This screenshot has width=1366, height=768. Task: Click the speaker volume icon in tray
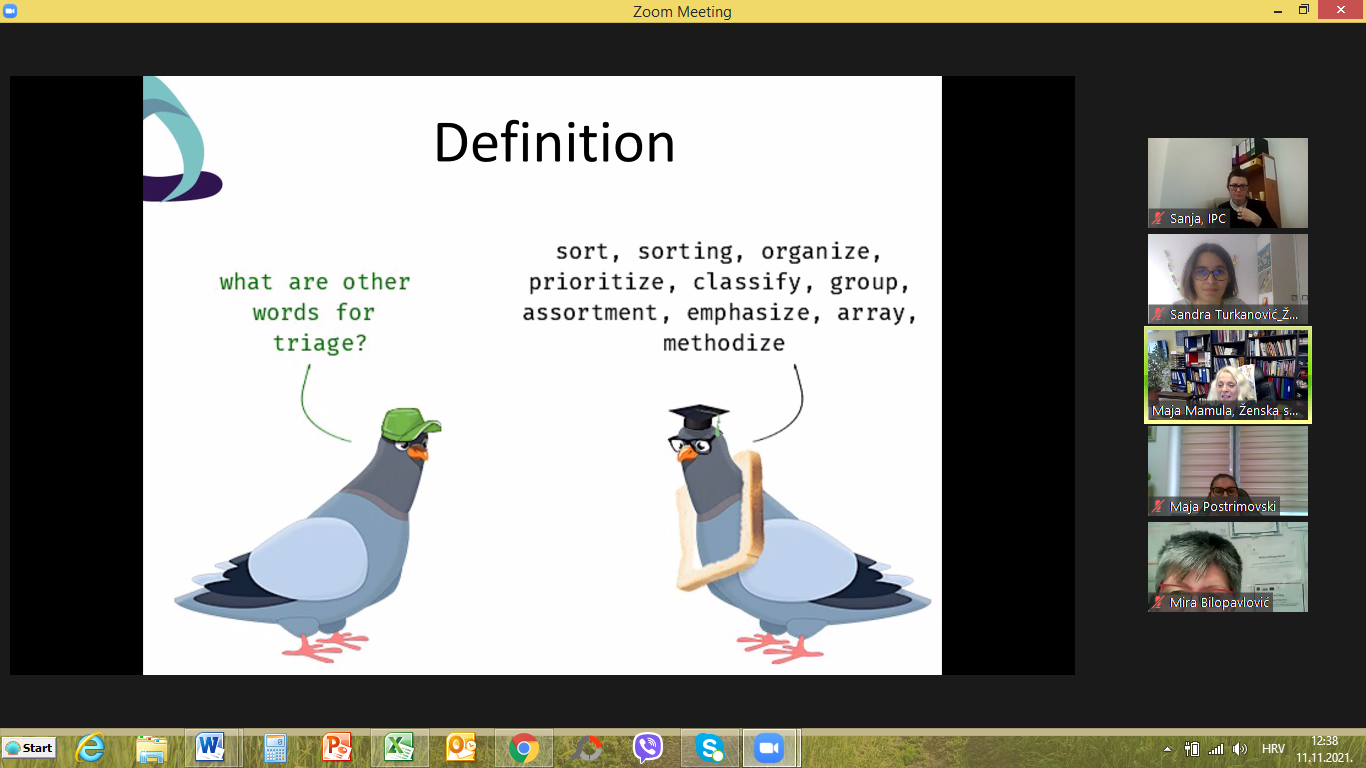point(1240,749)
